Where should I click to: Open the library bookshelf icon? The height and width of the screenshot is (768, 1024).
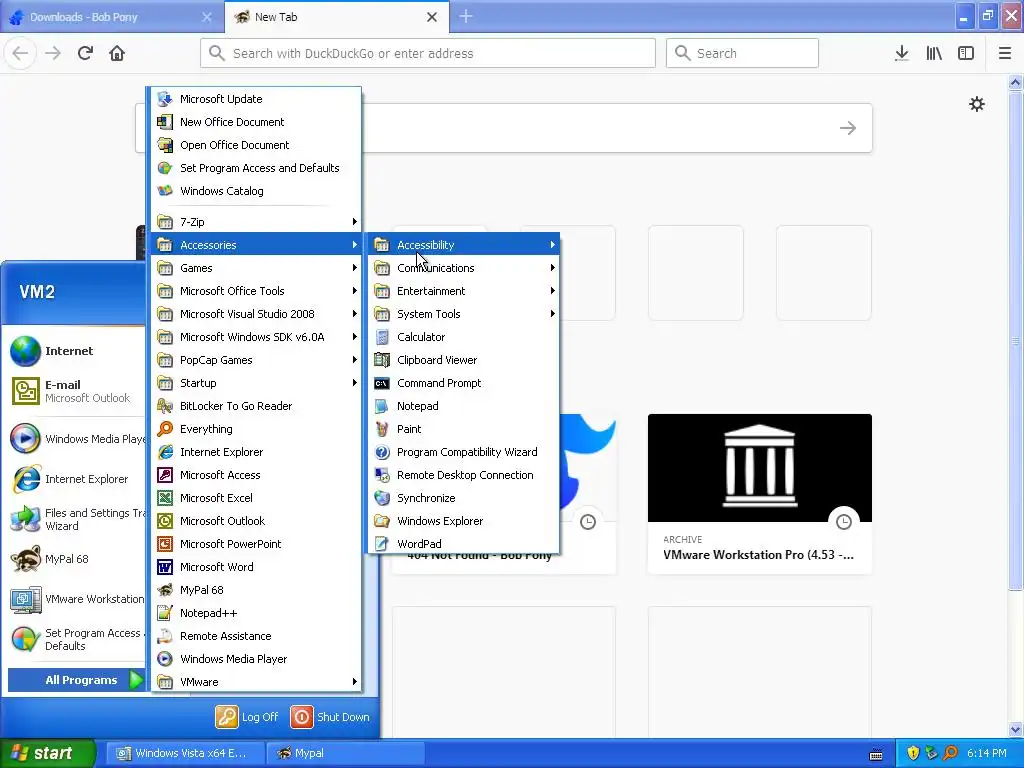[934, 53]
